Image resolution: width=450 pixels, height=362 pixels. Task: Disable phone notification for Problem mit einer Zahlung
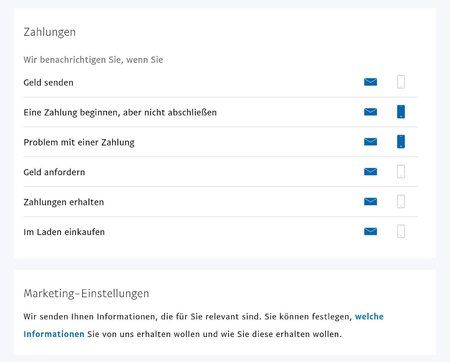[x=401, y=142]
